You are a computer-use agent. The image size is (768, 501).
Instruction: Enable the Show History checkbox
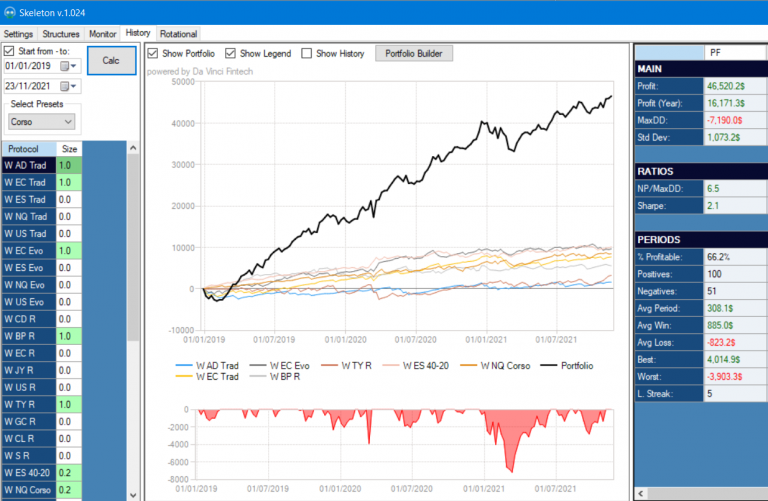click(x=307, y=53)
